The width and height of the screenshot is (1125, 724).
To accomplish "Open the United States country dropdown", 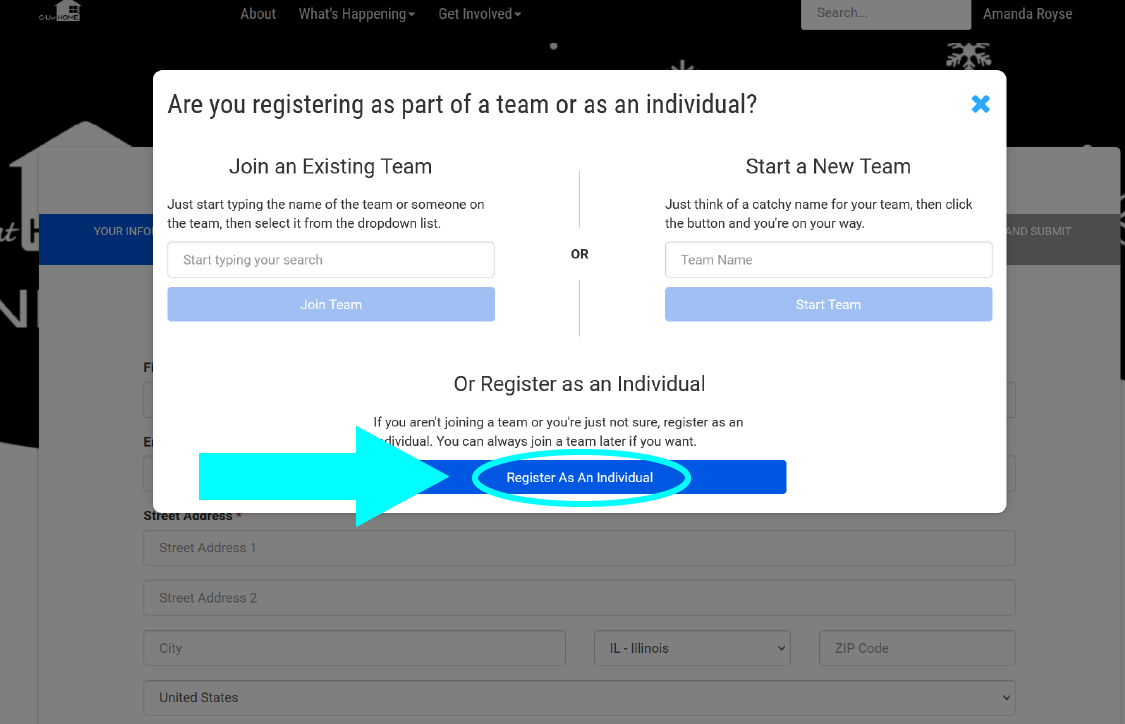I will coord(580,697).
